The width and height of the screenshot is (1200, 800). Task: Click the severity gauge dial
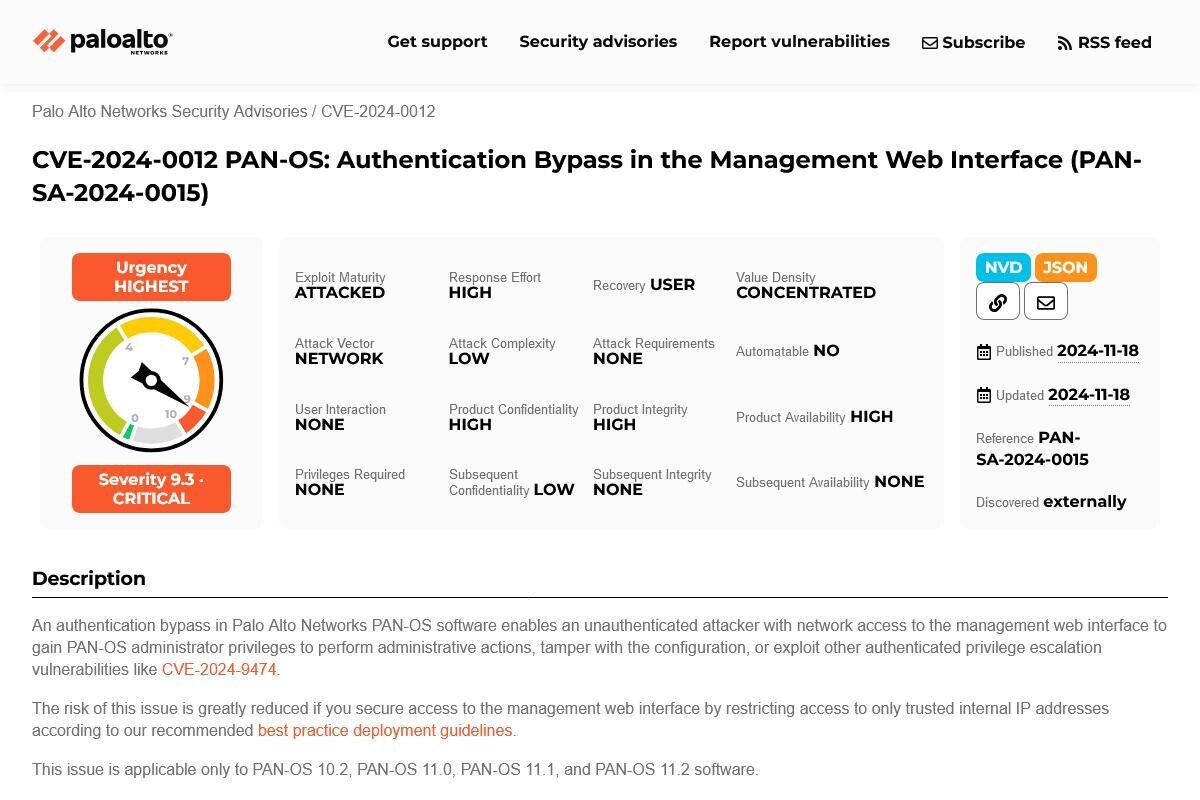point(151,381)
